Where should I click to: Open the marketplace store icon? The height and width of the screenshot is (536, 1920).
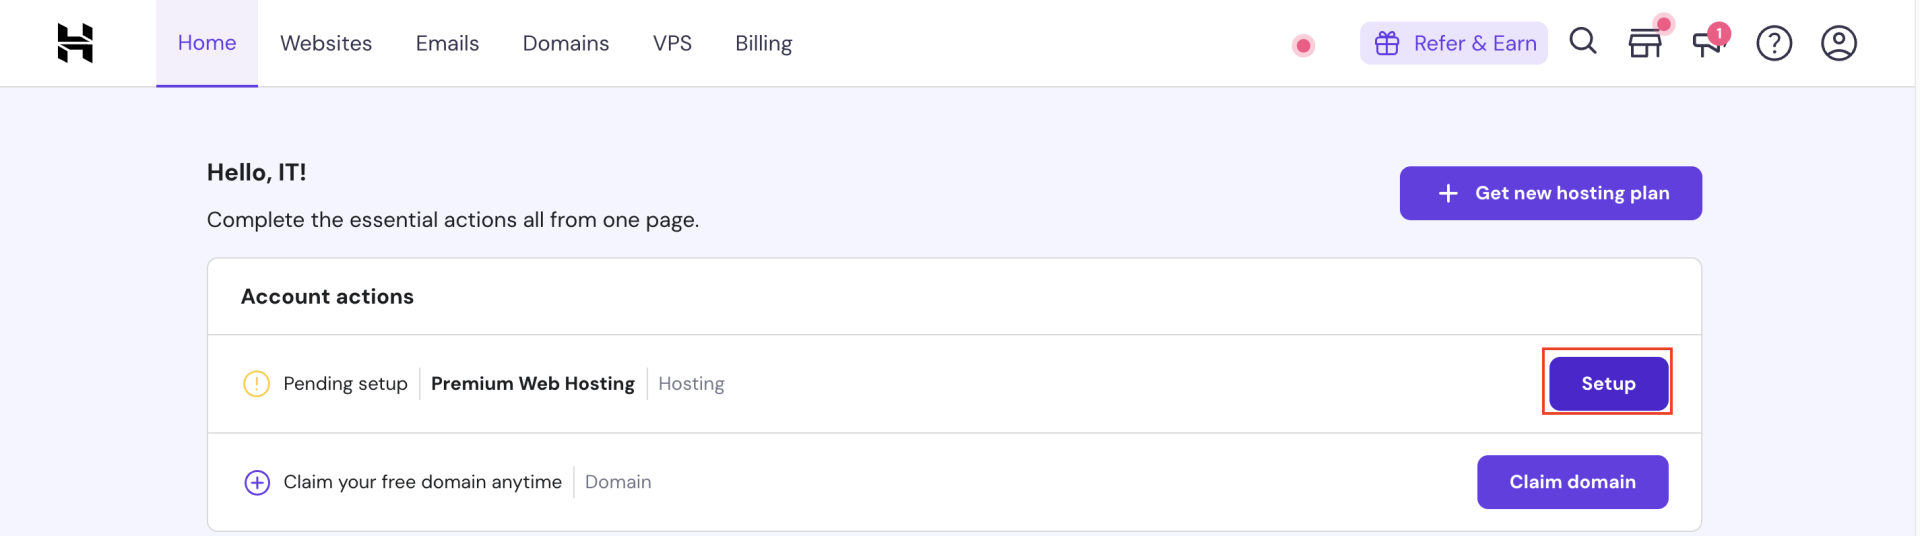1645,44
